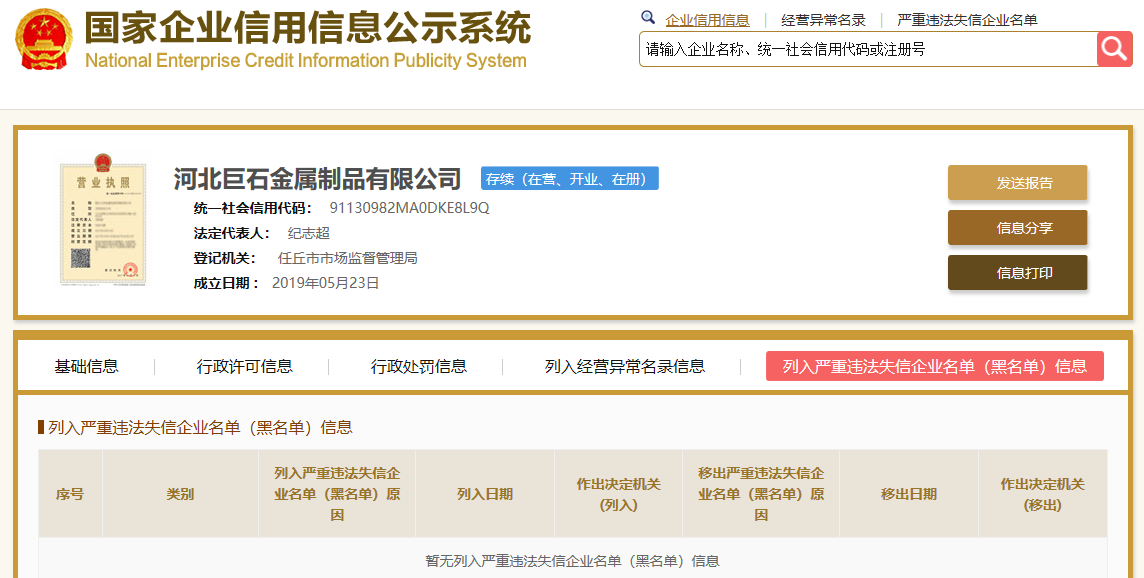Open the 列入严重违法失信企业名单（黑名单）信息 tab
This screenshot has width=1144, height=578.
[935, 366]
